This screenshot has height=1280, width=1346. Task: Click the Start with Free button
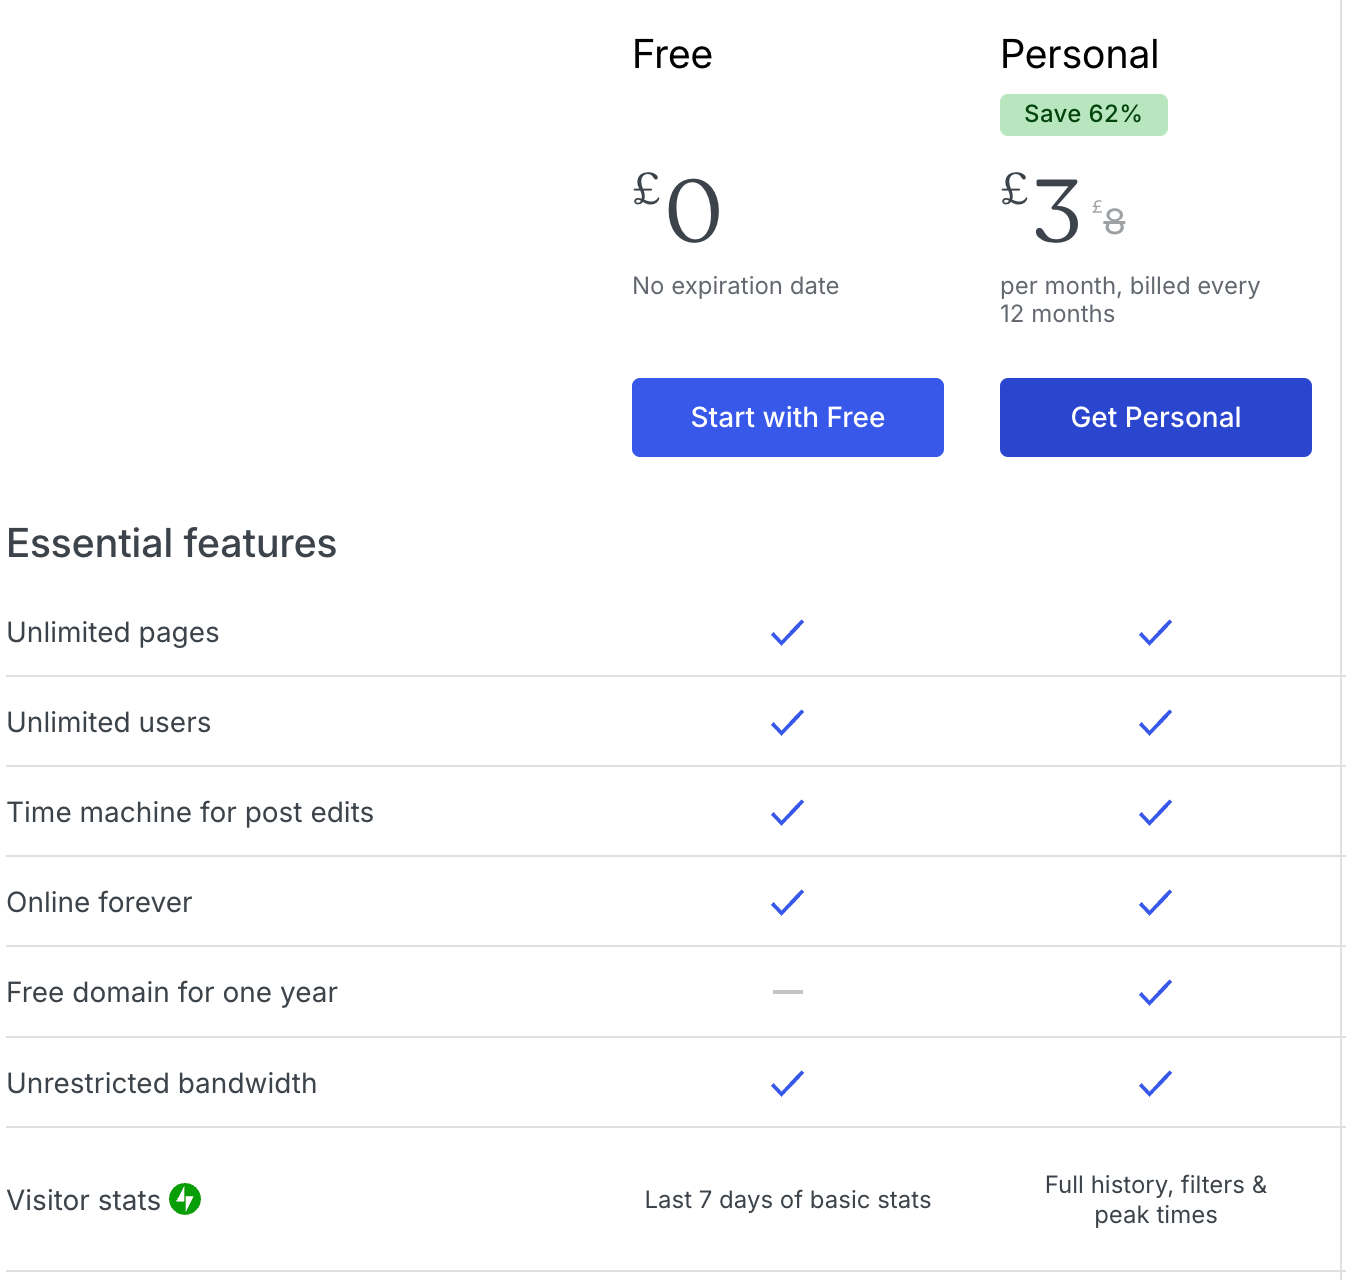[788, 417]
